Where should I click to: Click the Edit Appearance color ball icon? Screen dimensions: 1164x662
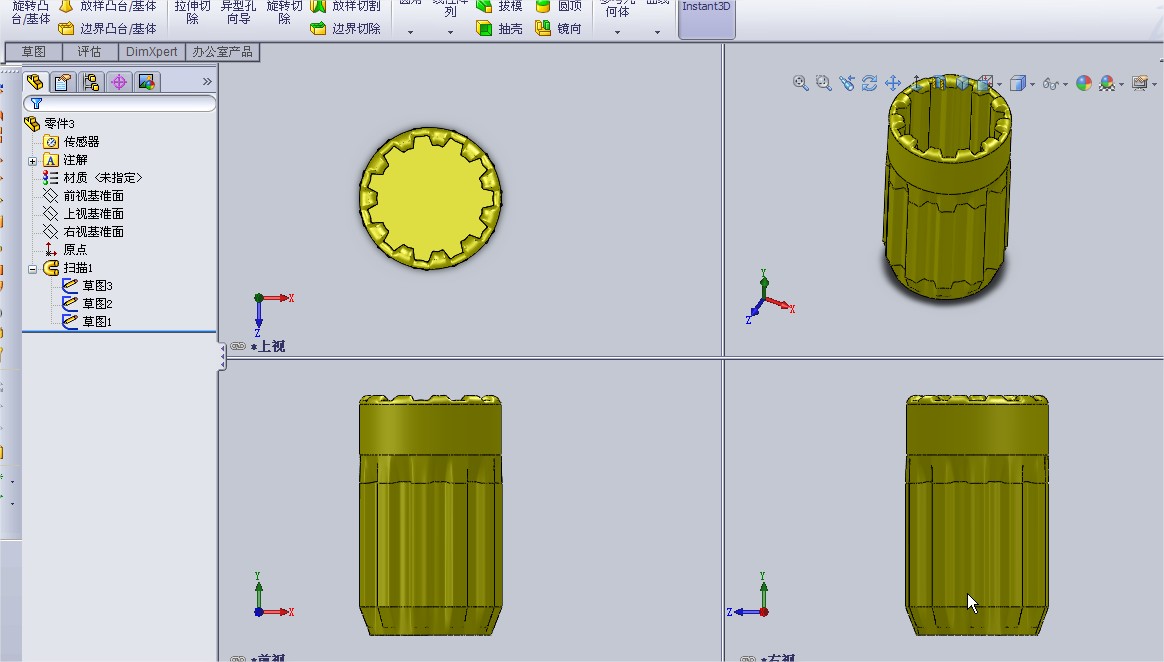[x=1084, y=83]
